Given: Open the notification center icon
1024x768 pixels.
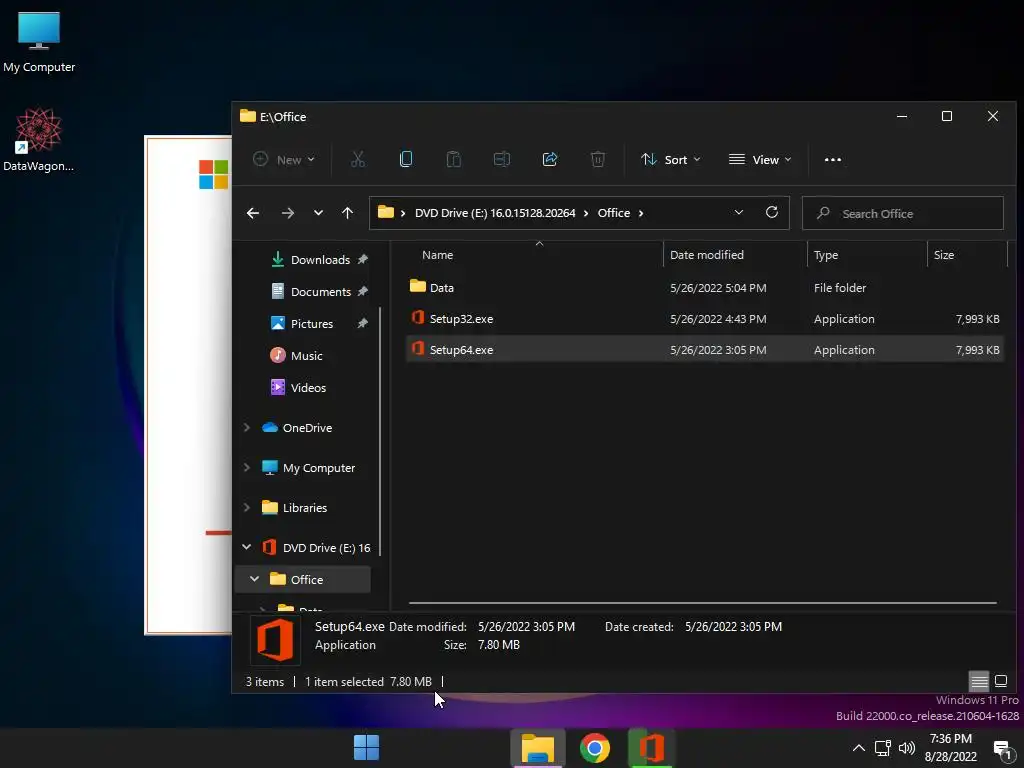Looking at the screenshot, I should 1002,749.
